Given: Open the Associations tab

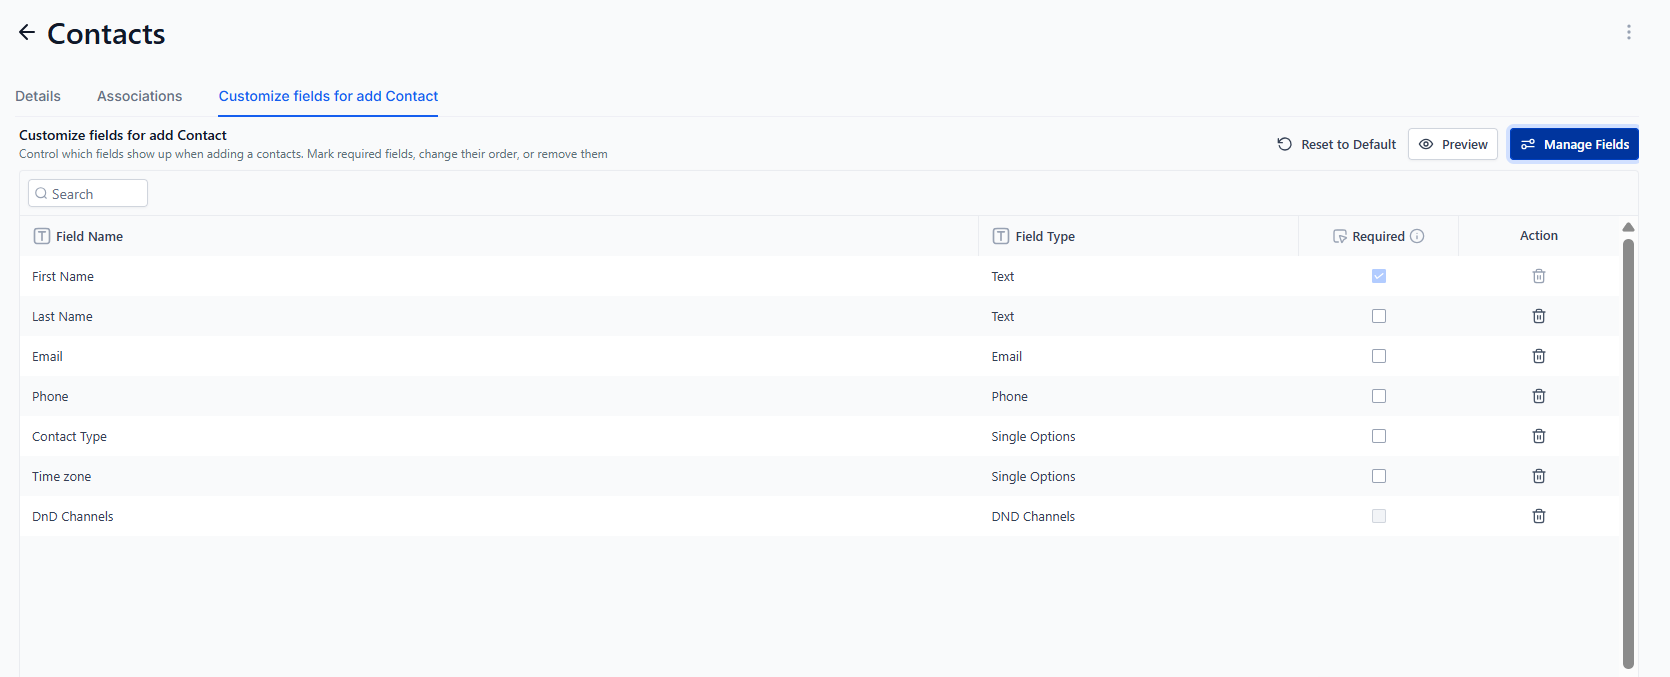Looking at the screenshot, I should click(x=139, y=96).
